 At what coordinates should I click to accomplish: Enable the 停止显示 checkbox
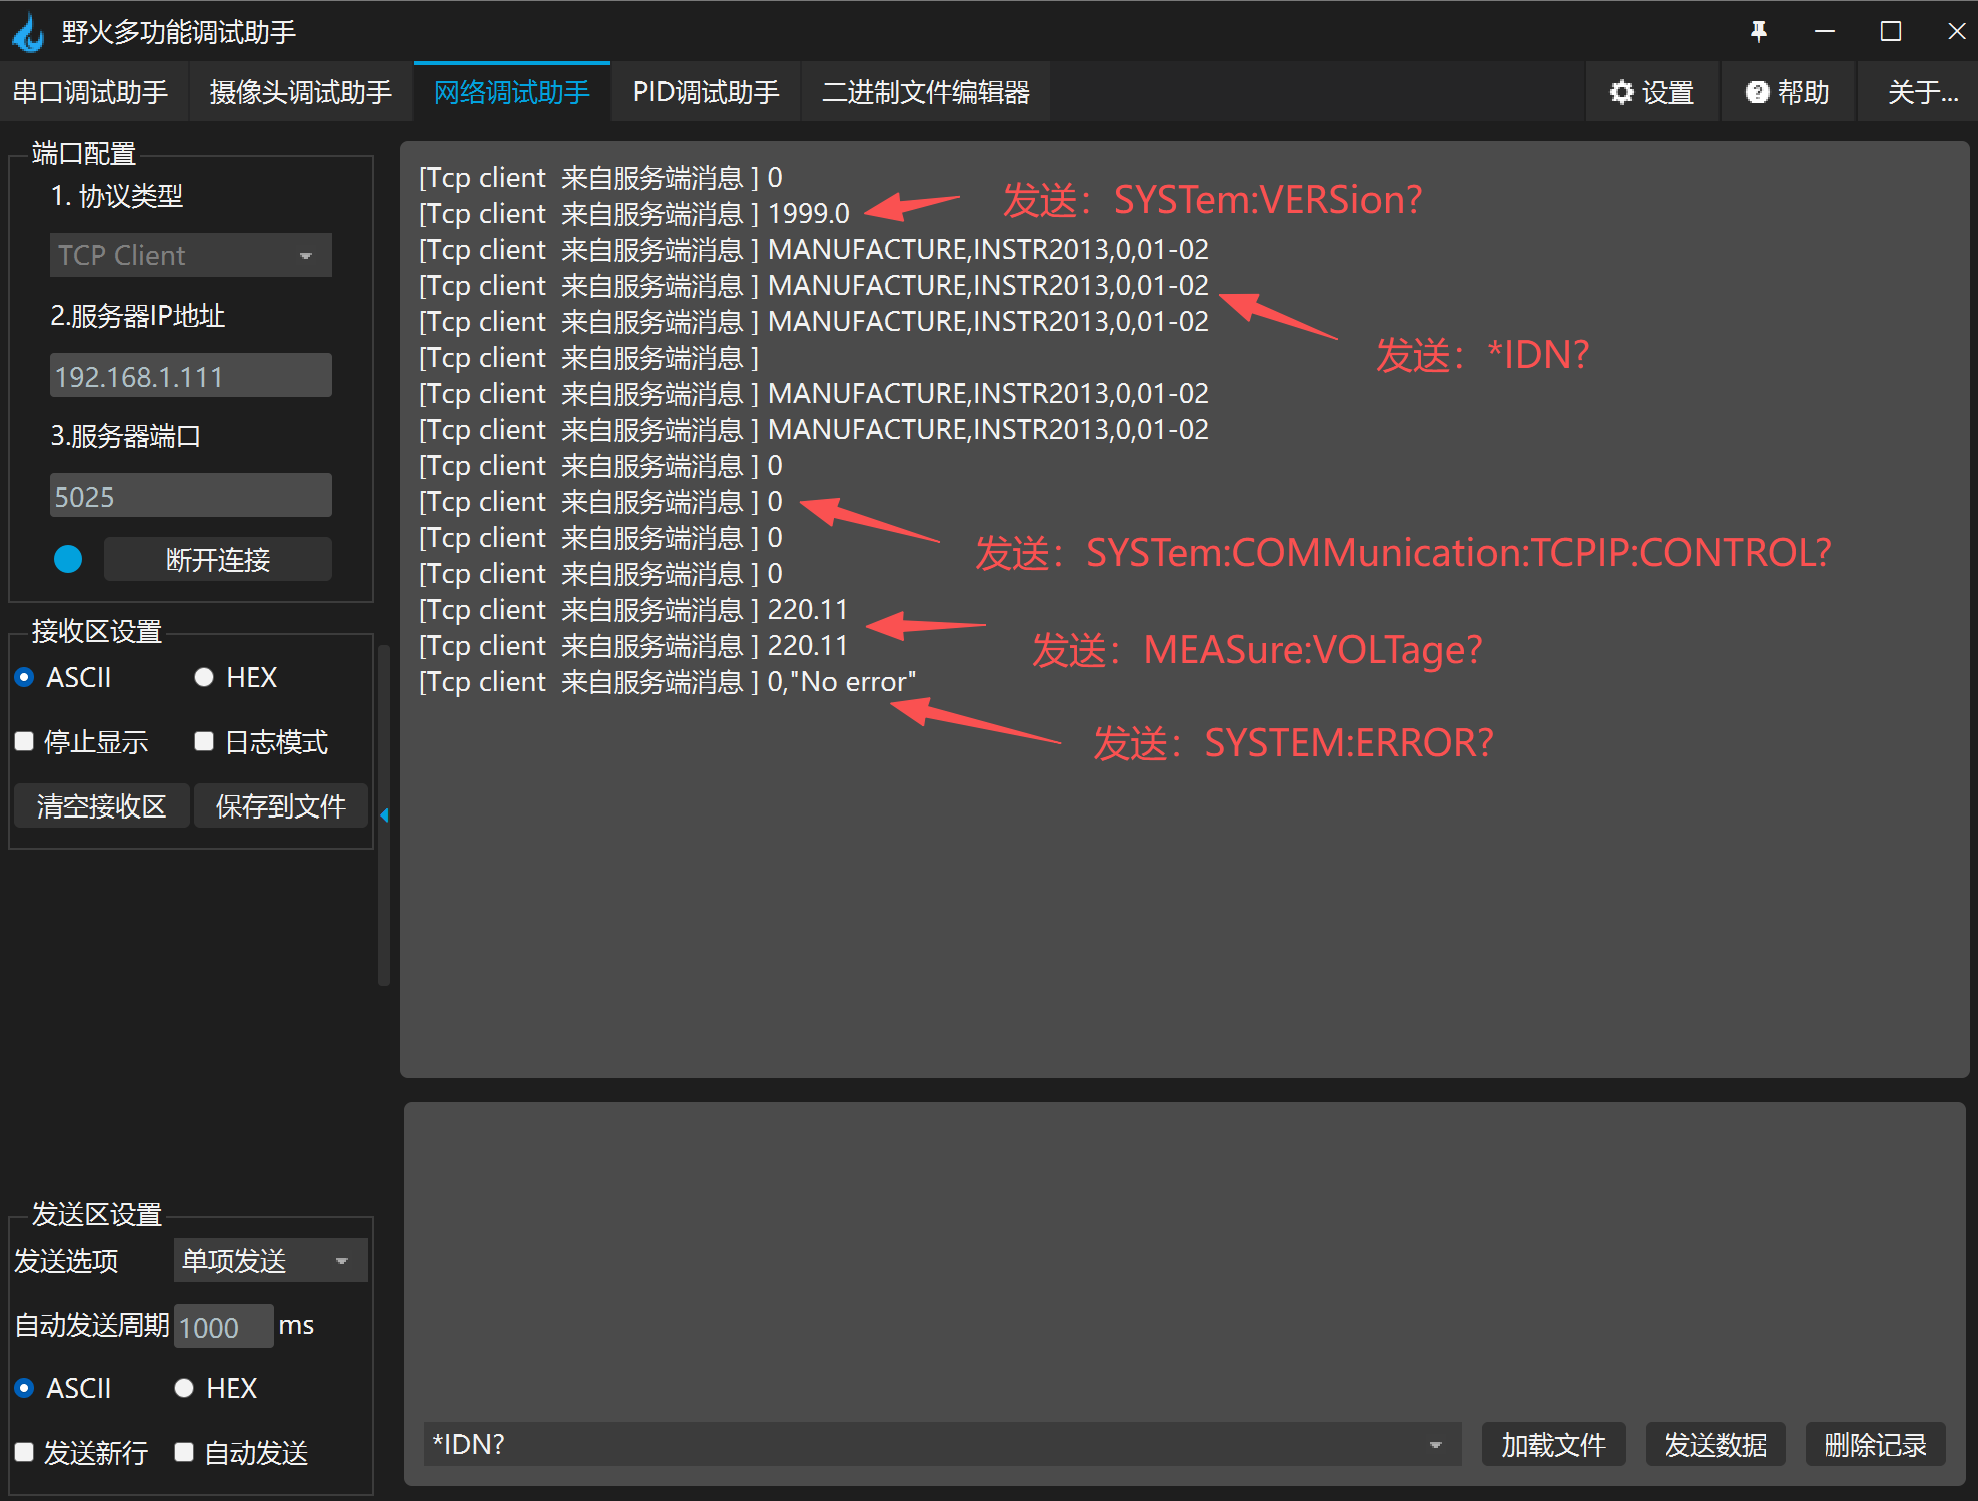click(25, 741)
